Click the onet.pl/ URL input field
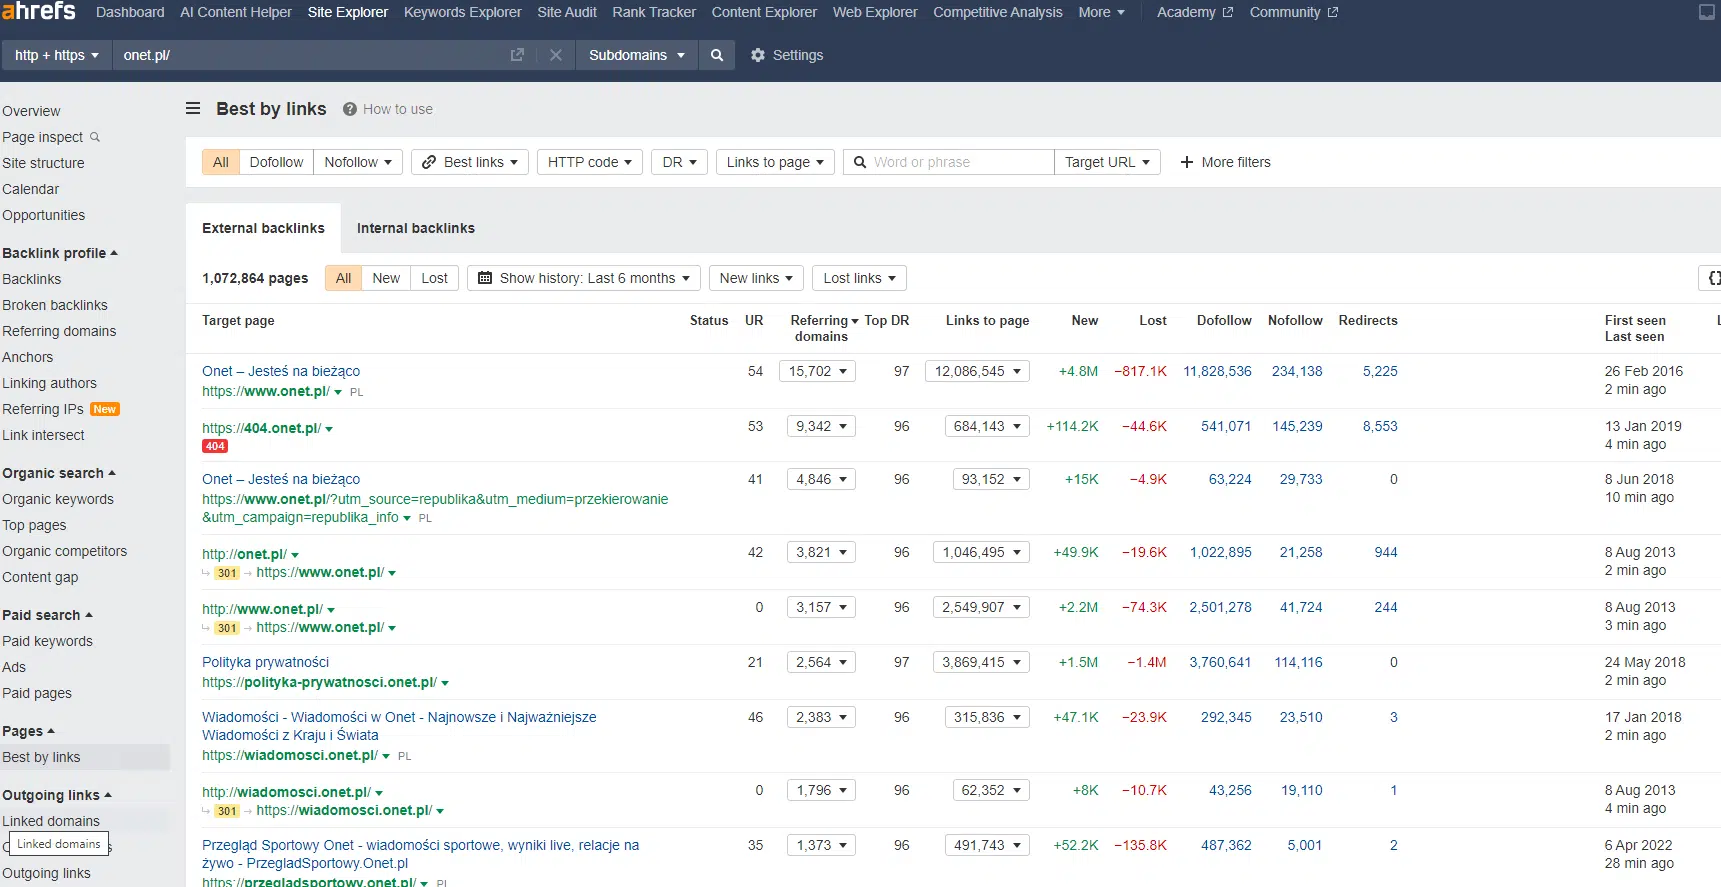Image resolution: width=1721 pixels, height=887 pixels. (310, 55)
